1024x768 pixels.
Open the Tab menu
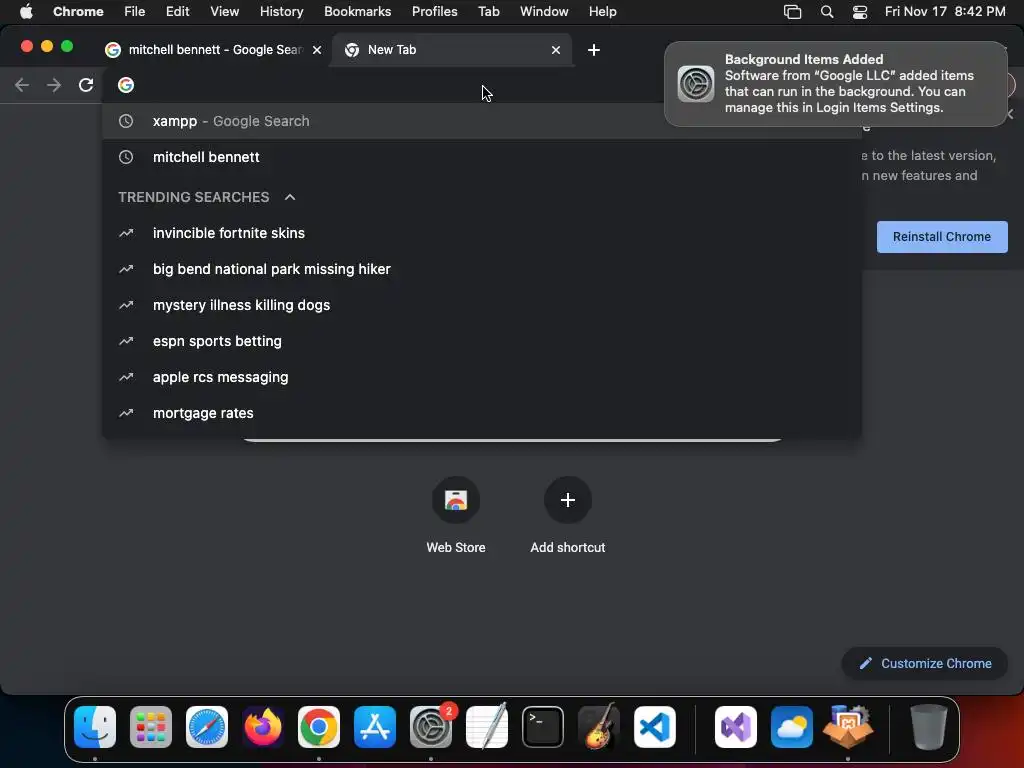tap(488, 12)
